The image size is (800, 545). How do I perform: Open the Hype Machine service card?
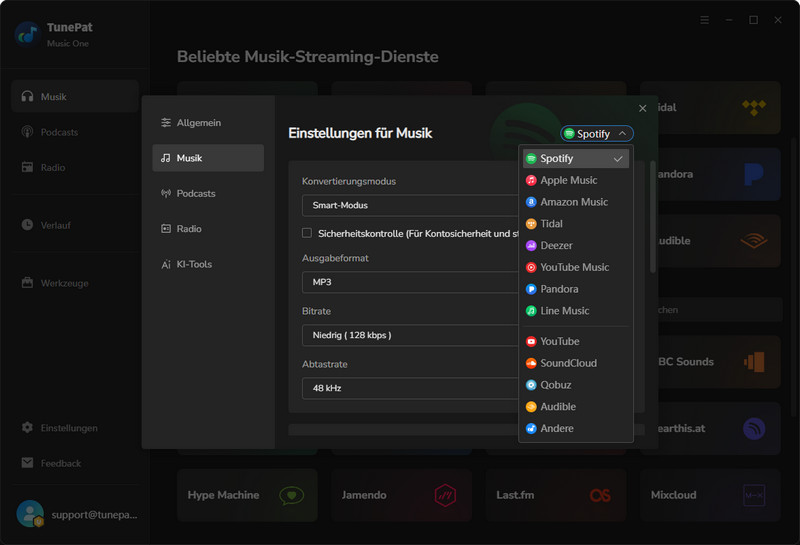point(247,495)
